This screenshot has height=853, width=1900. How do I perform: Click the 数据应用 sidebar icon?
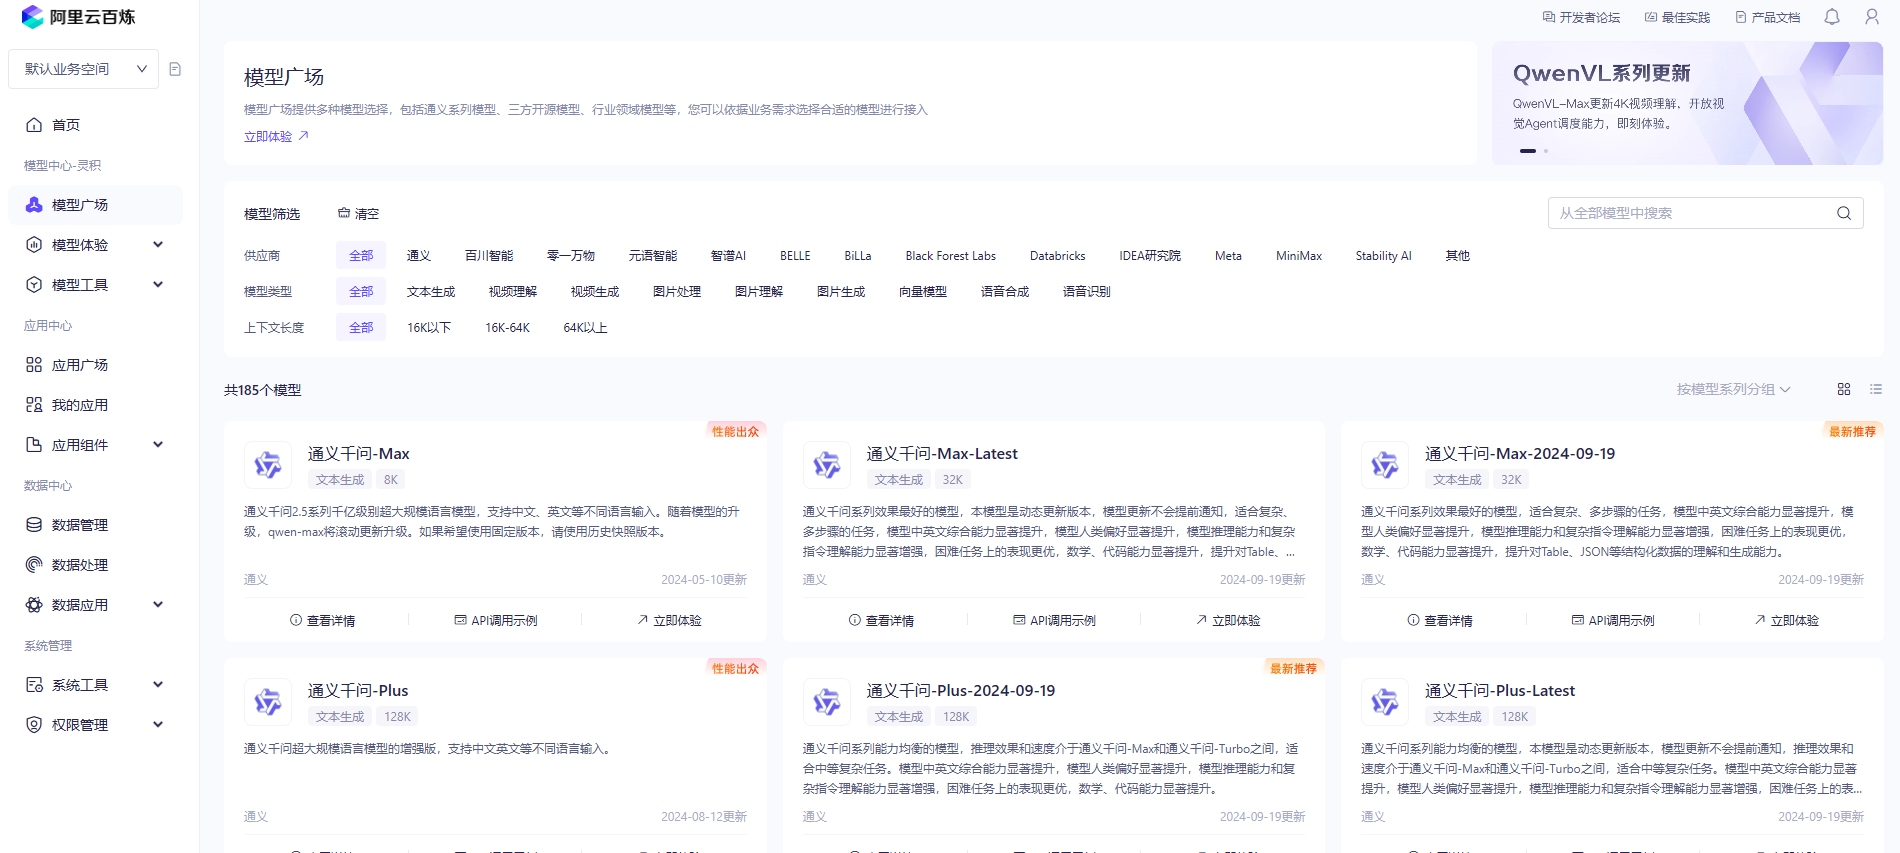click(x=34, y=605)
